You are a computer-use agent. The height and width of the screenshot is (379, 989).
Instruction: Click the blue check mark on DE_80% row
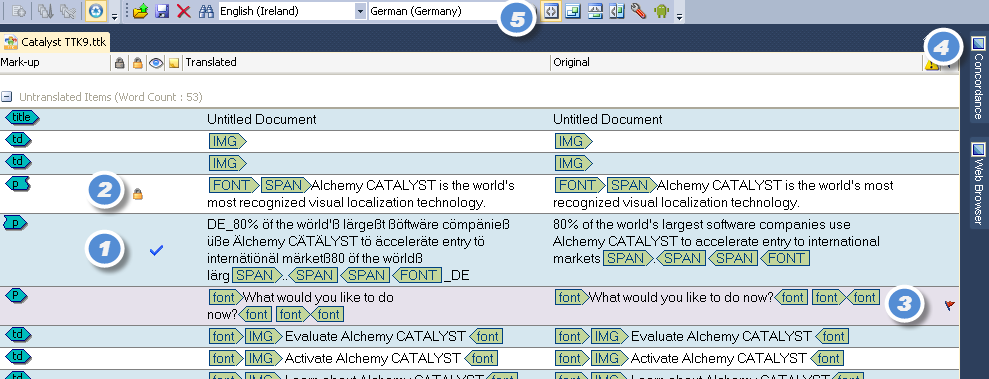coord(156,250)
